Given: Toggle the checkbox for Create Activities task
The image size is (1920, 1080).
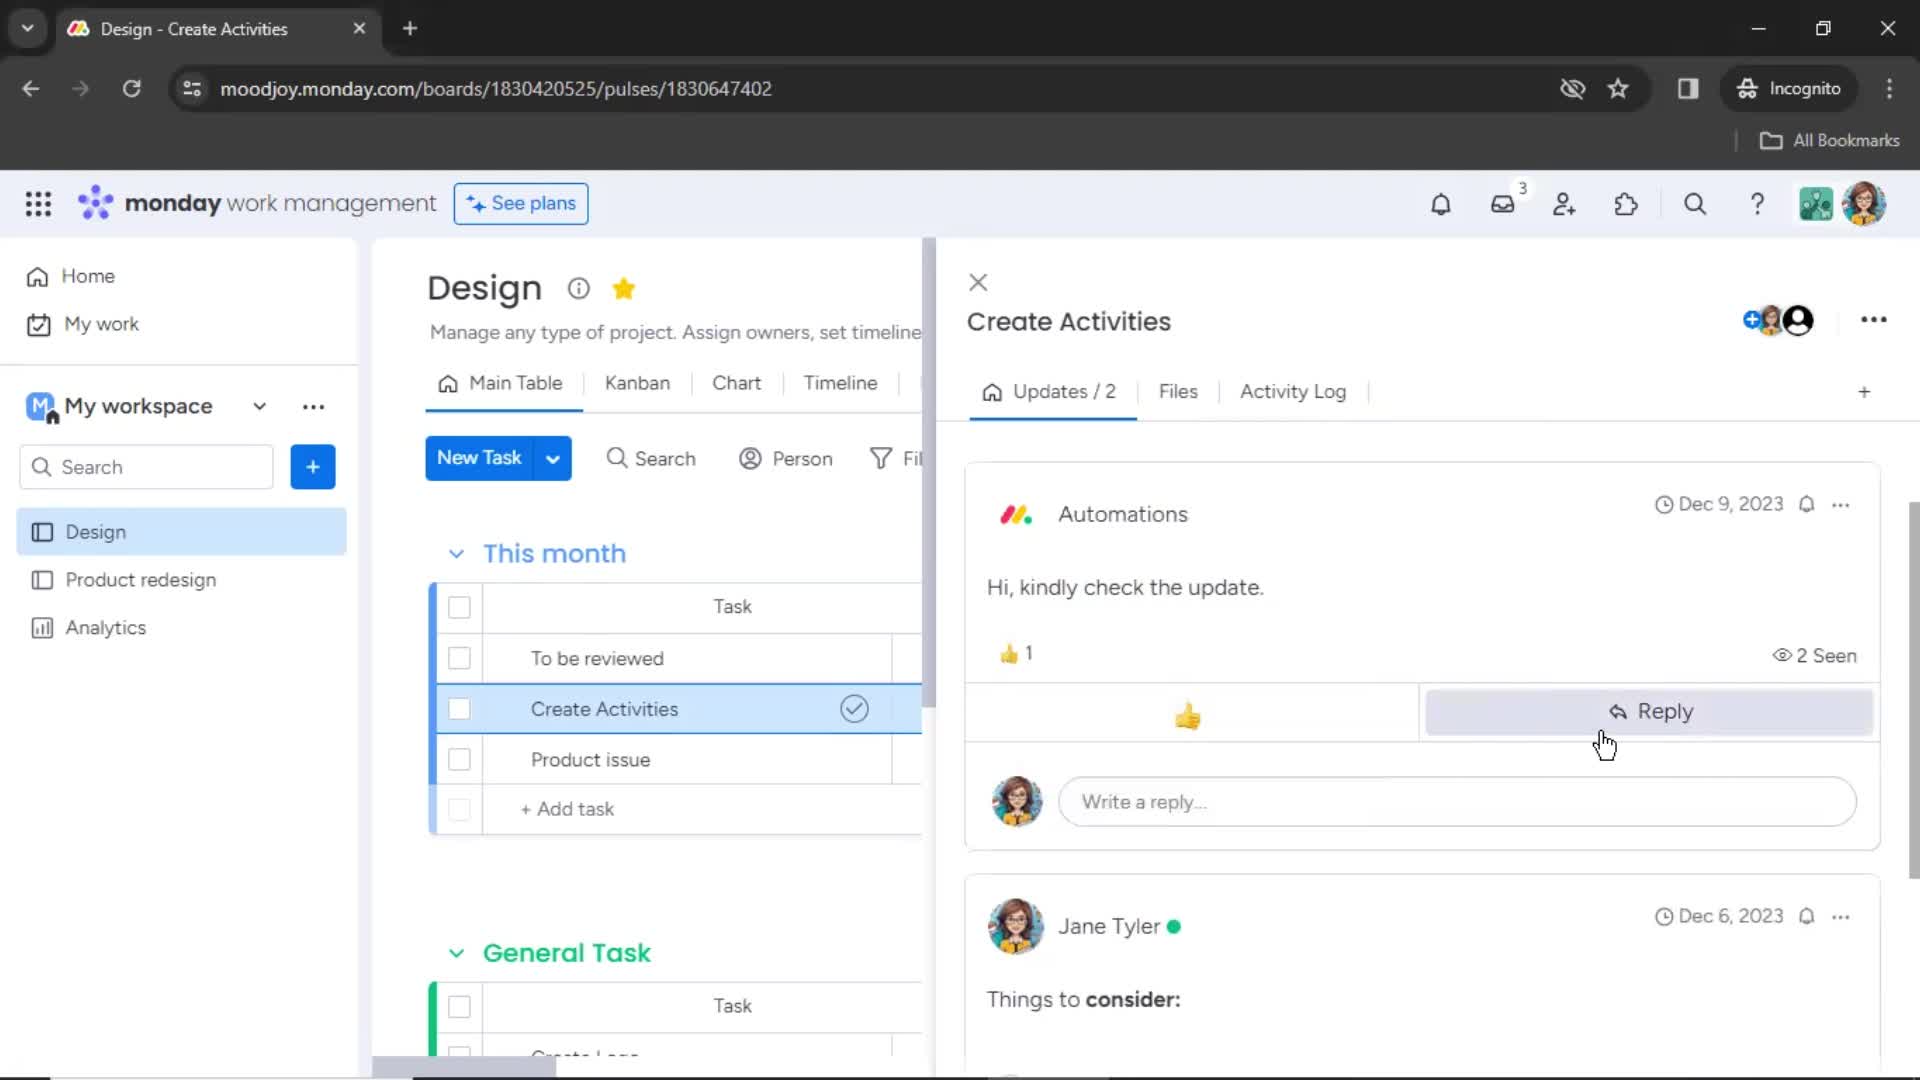Looking at the screenshot, I should coord(460,708).
